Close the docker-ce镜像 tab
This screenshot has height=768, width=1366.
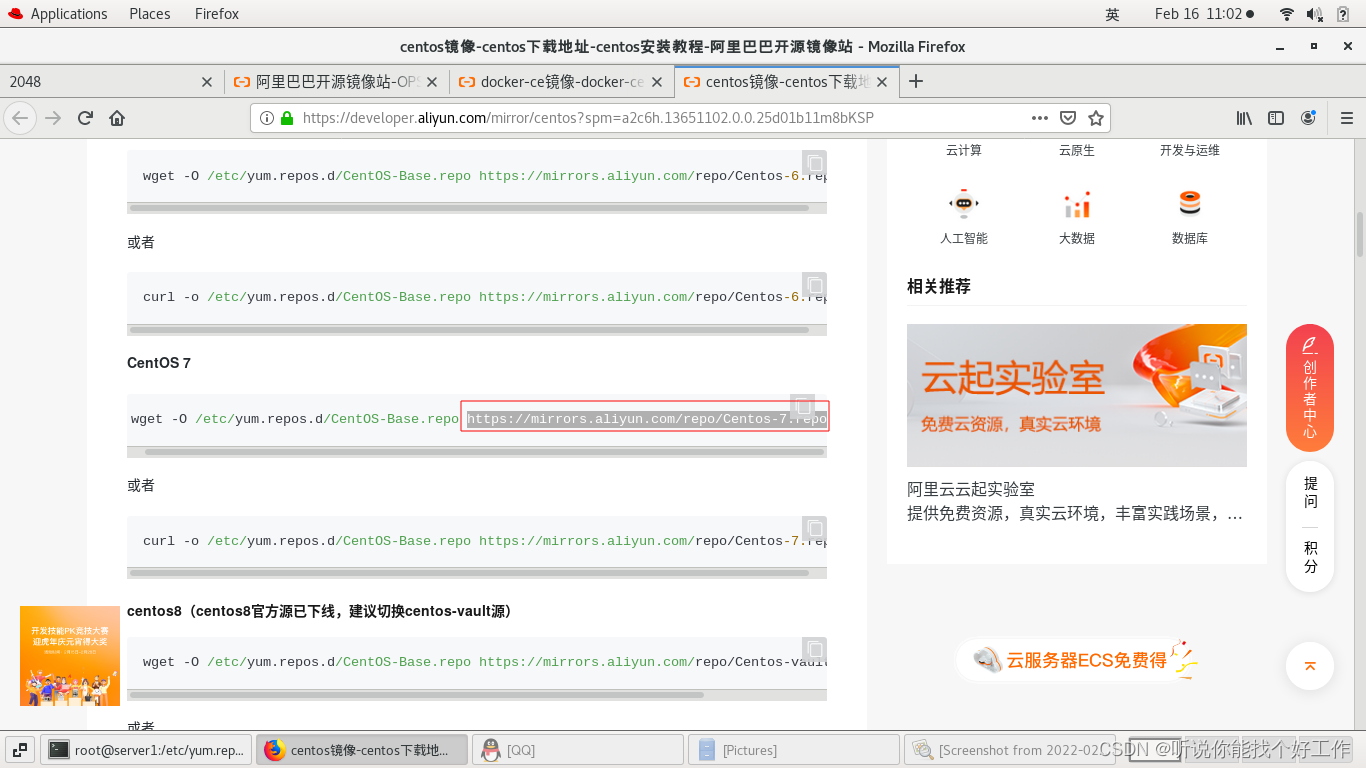click(657, 82)
